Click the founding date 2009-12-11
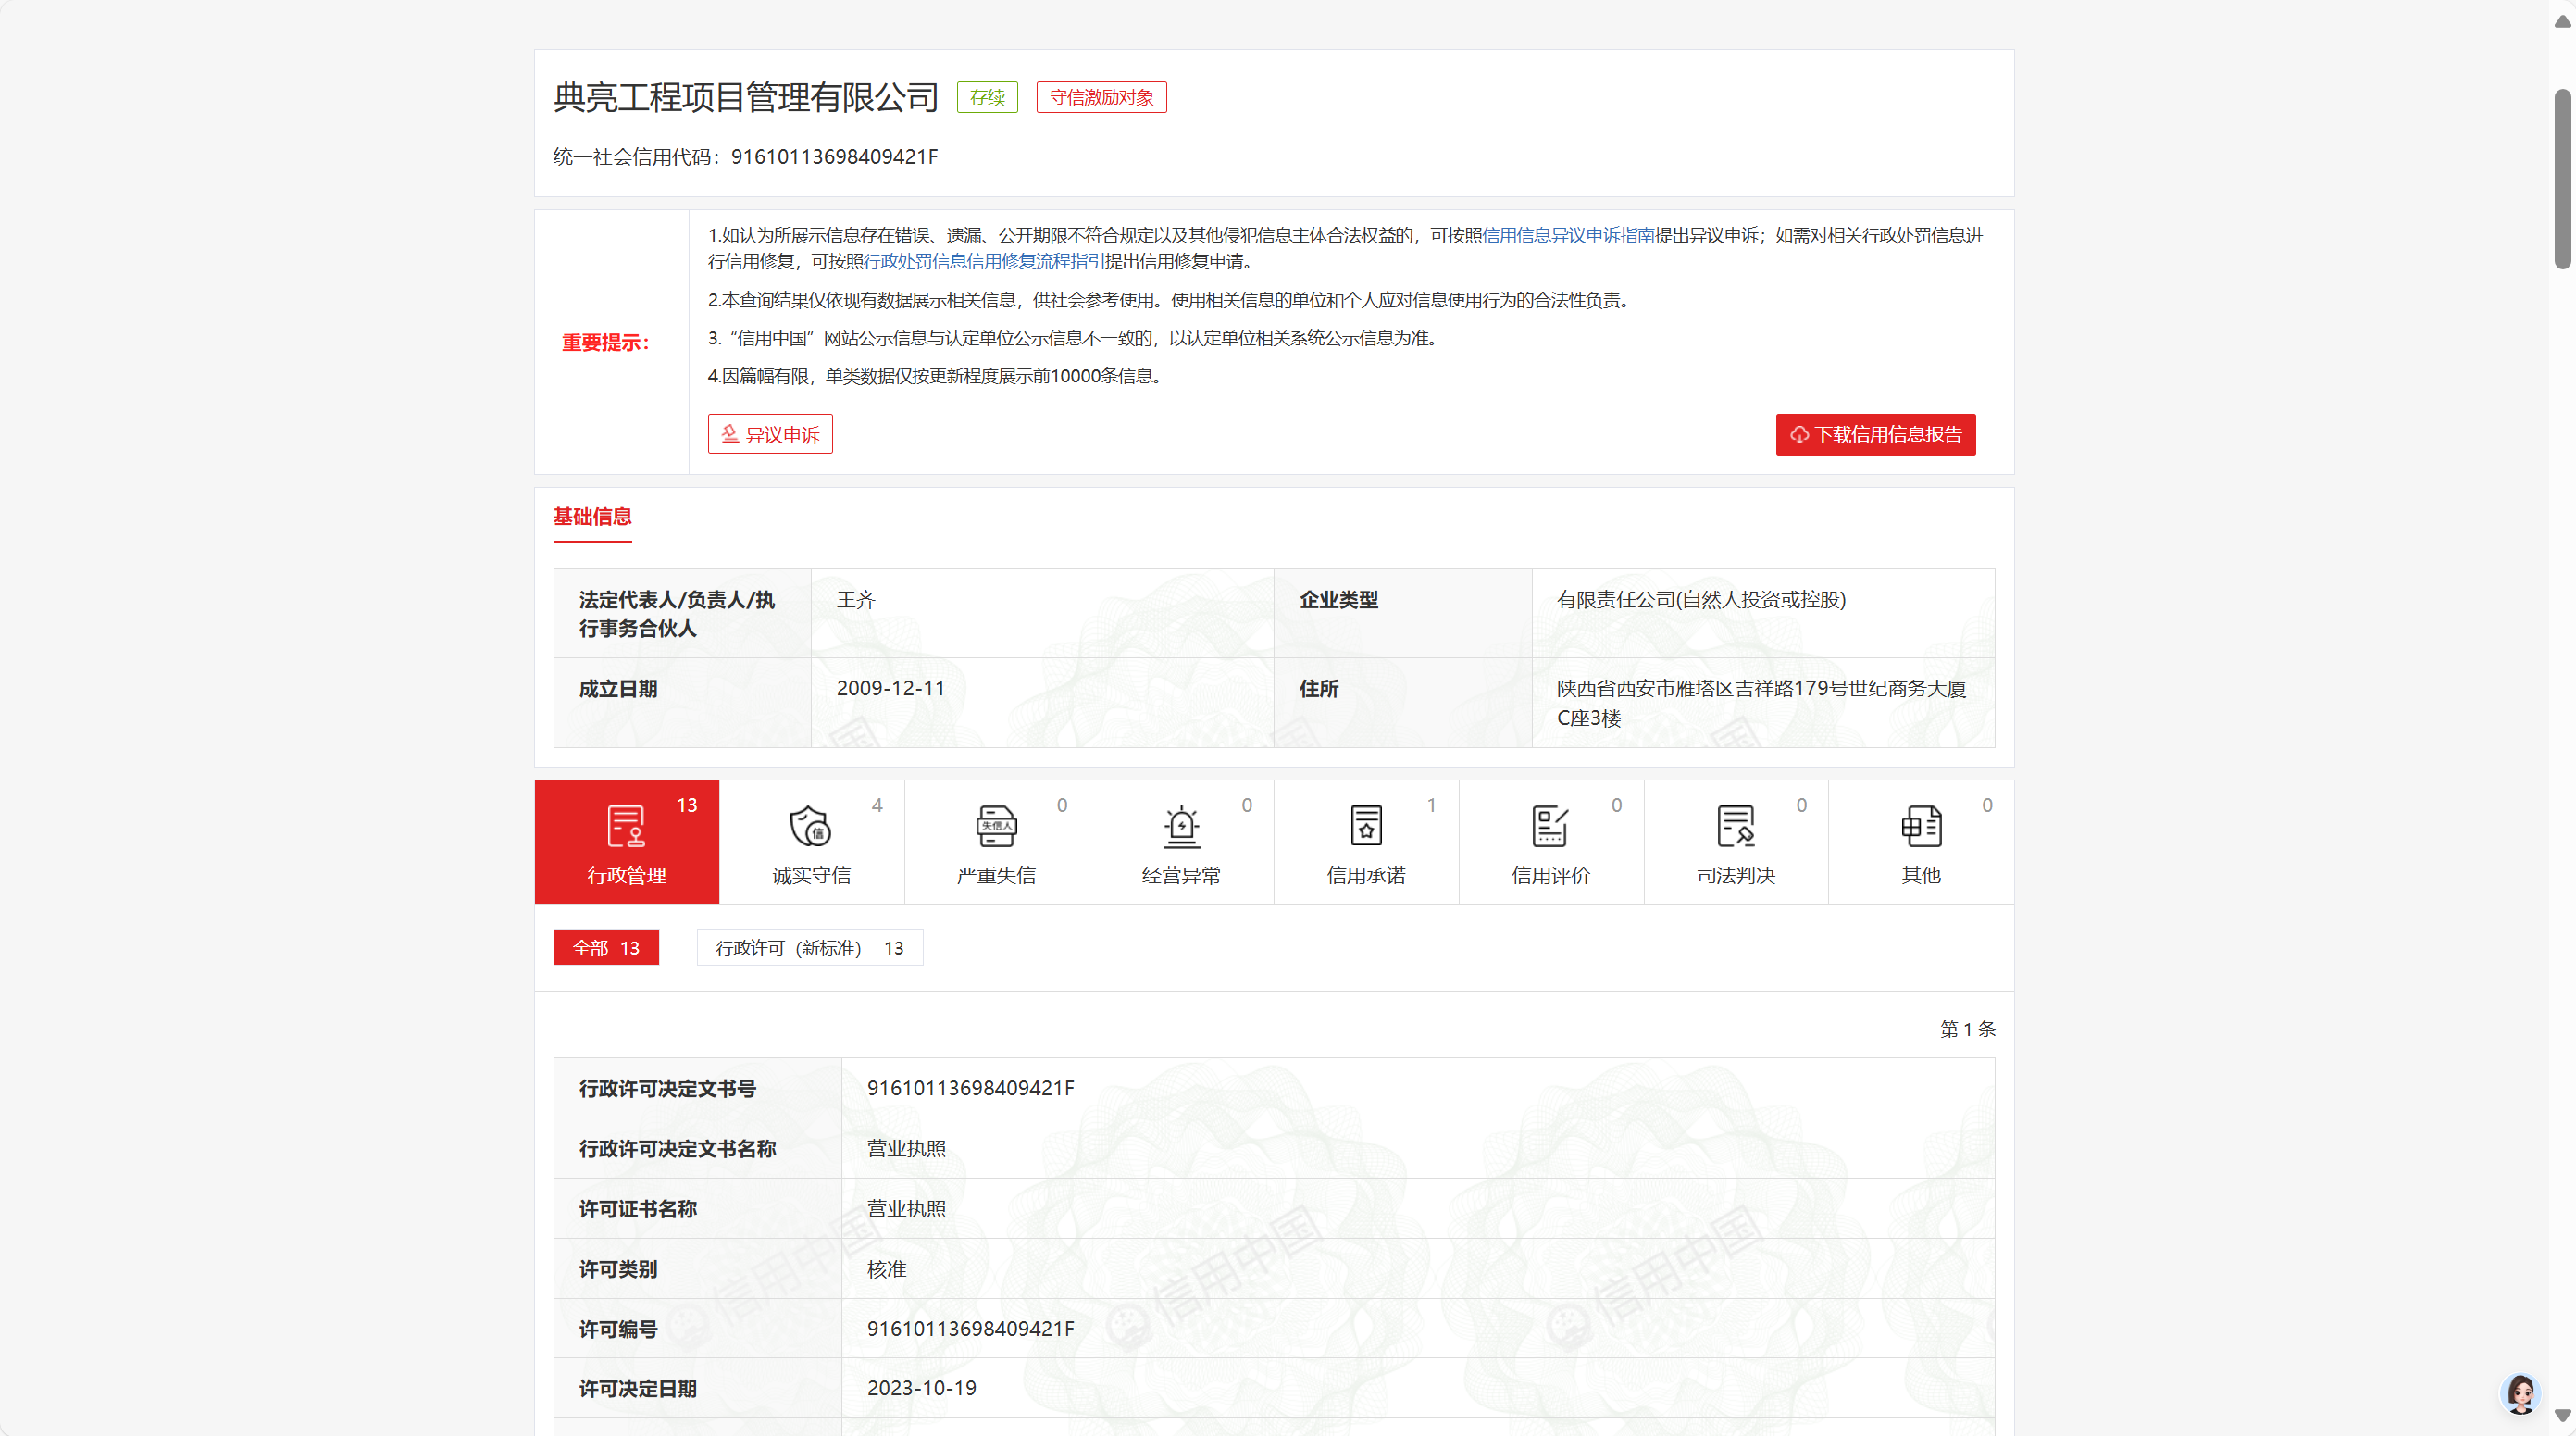Screen dimensions: 2576x1436 tap(890, 689)
